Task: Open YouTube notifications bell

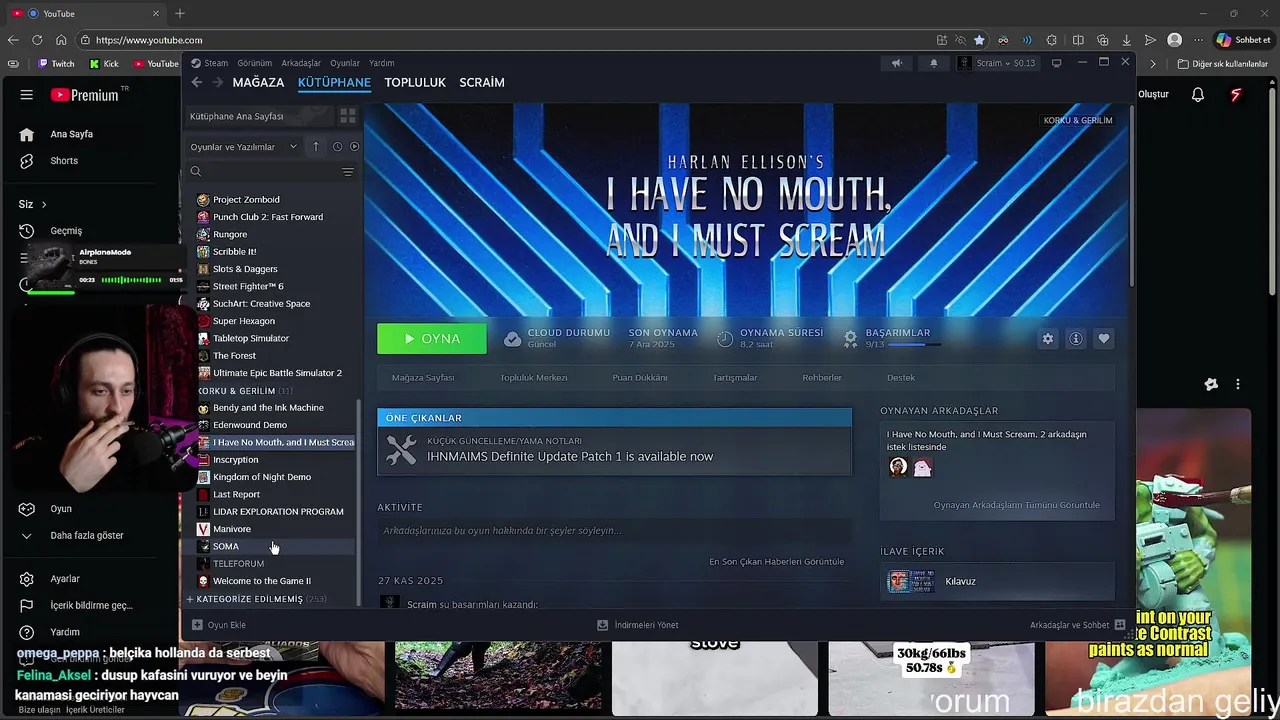Action: [x=1198, y=95]
